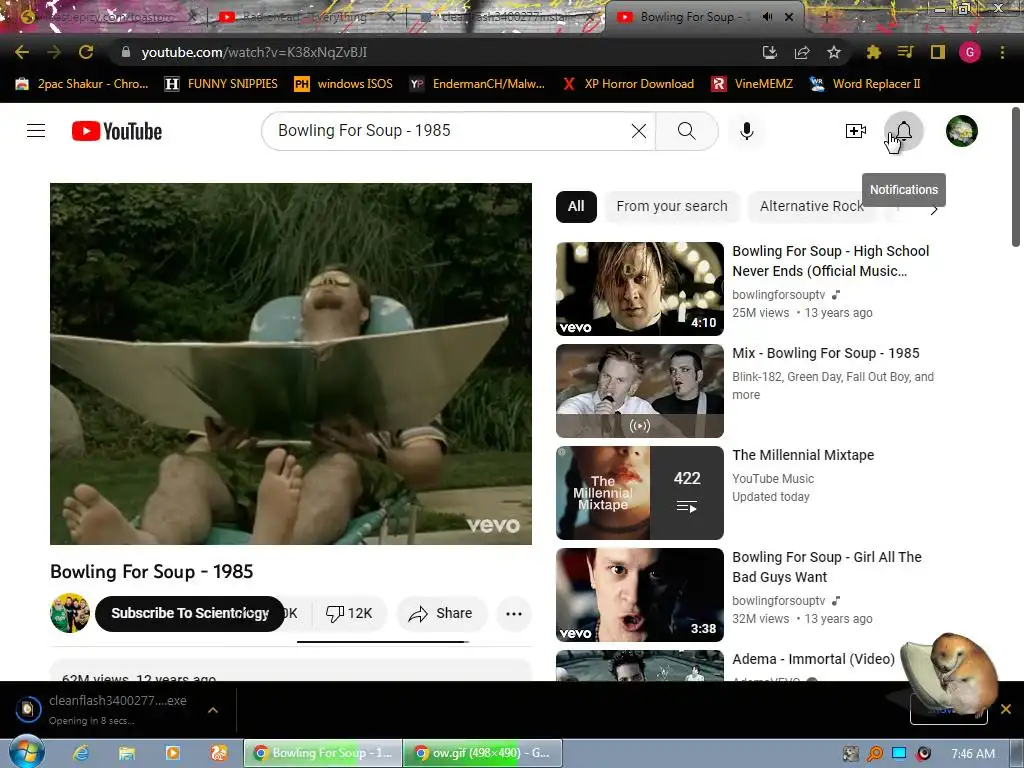The image size is (1024, 768).
Task: Open the media controls icon in toolbar
Action: tap(906, 52)
